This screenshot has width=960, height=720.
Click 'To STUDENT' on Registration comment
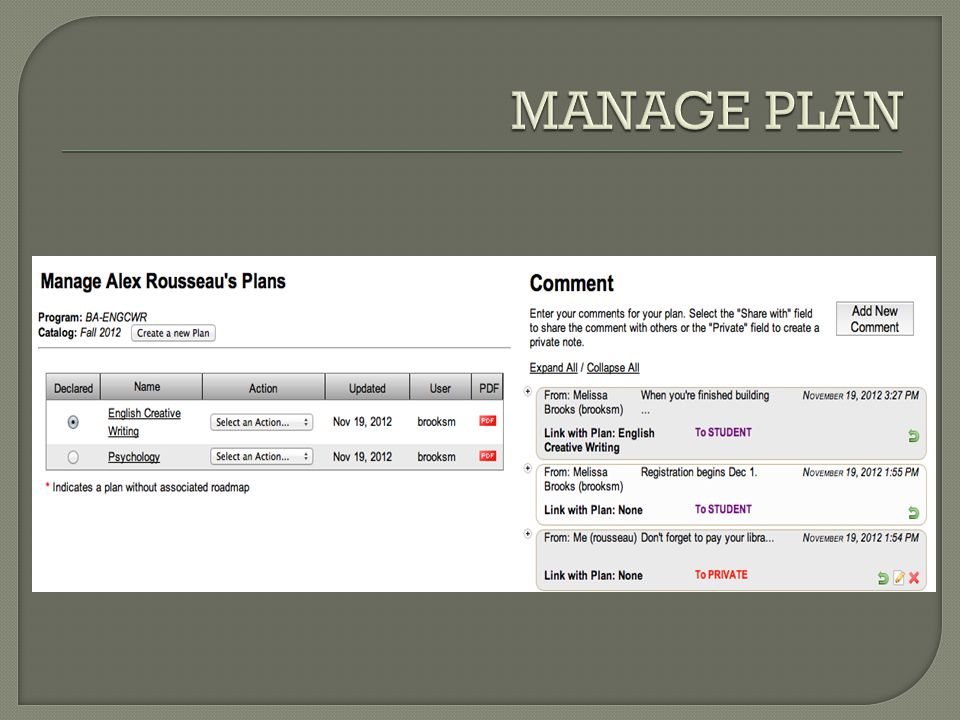click(x=723, y=509)
